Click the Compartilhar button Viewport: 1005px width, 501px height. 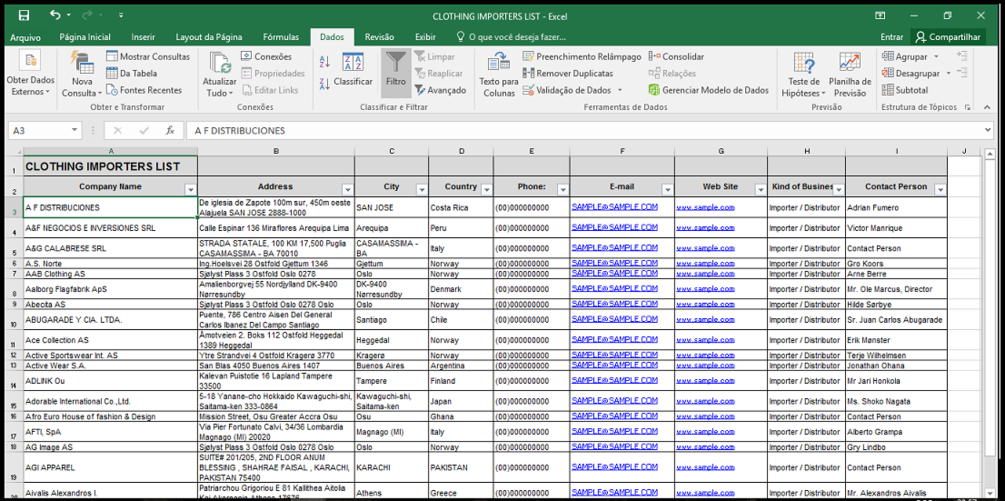click(949, 37)
